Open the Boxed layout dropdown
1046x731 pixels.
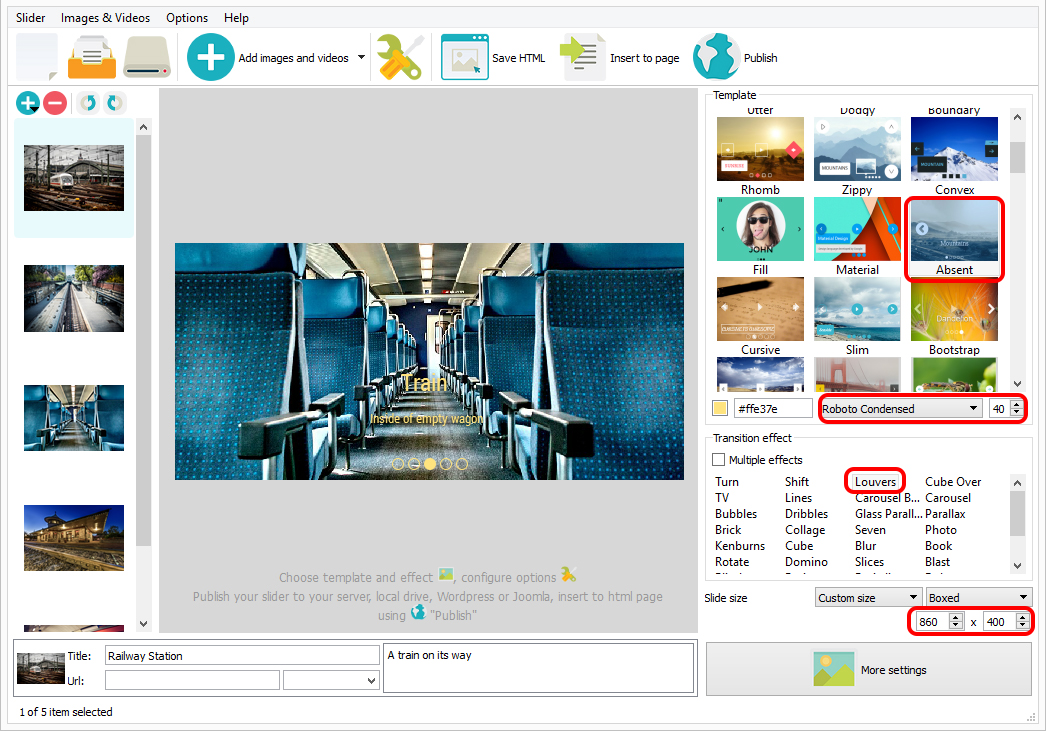[x=979, y=598]
